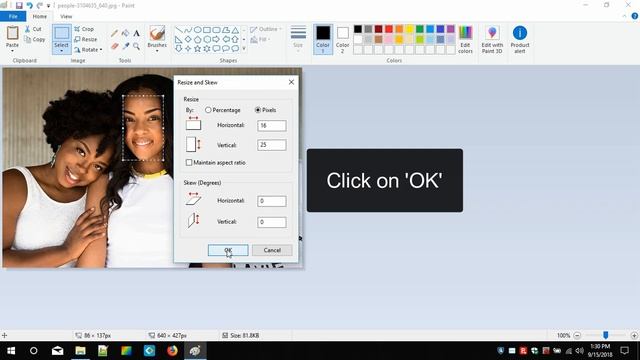Viewport: 640px width, 360px height.
Task: Click the Crop button
Action: pos(84,29)
